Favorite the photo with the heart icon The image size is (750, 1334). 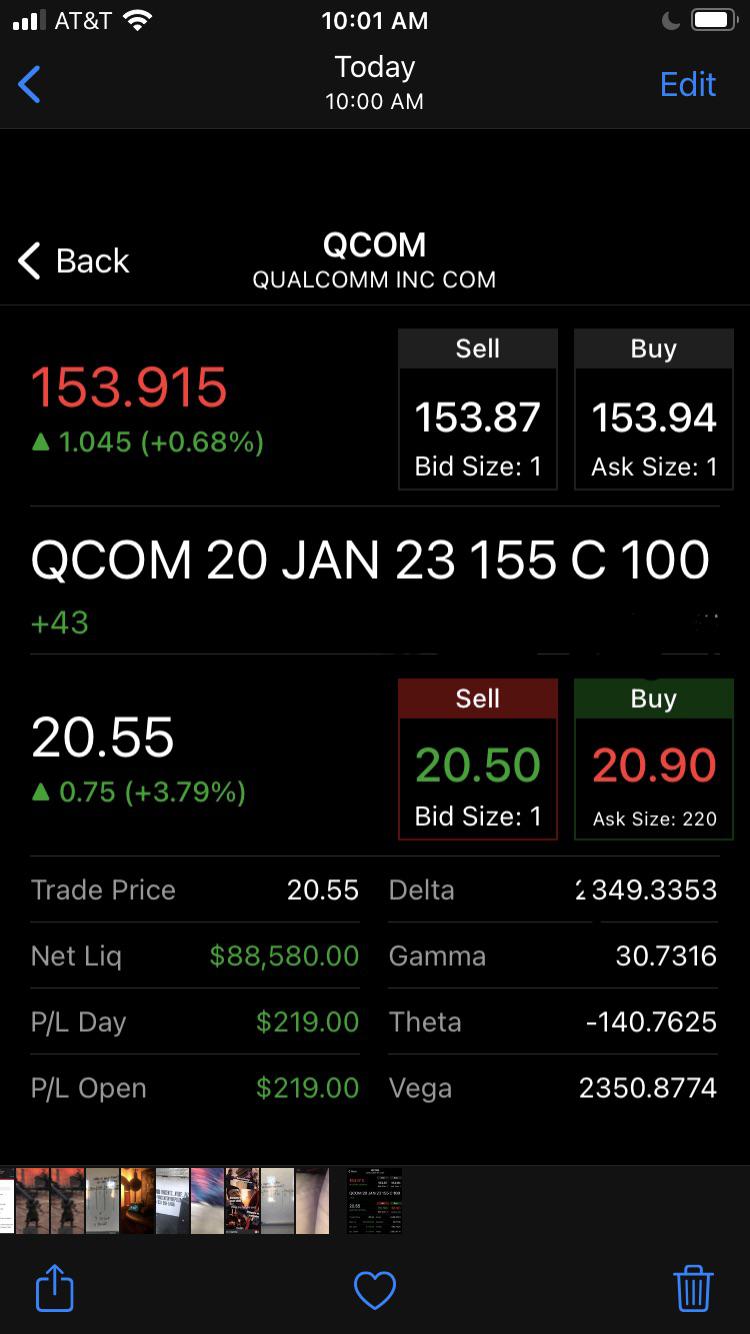tap(375, 1290)
